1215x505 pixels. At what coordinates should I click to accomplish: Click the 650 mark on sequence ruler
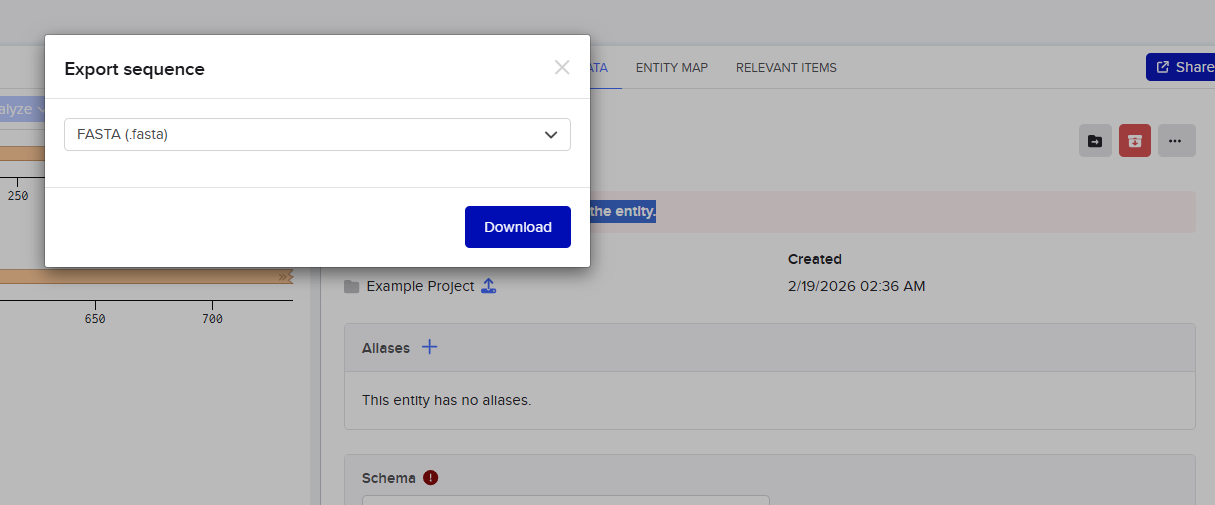(95, 319)
